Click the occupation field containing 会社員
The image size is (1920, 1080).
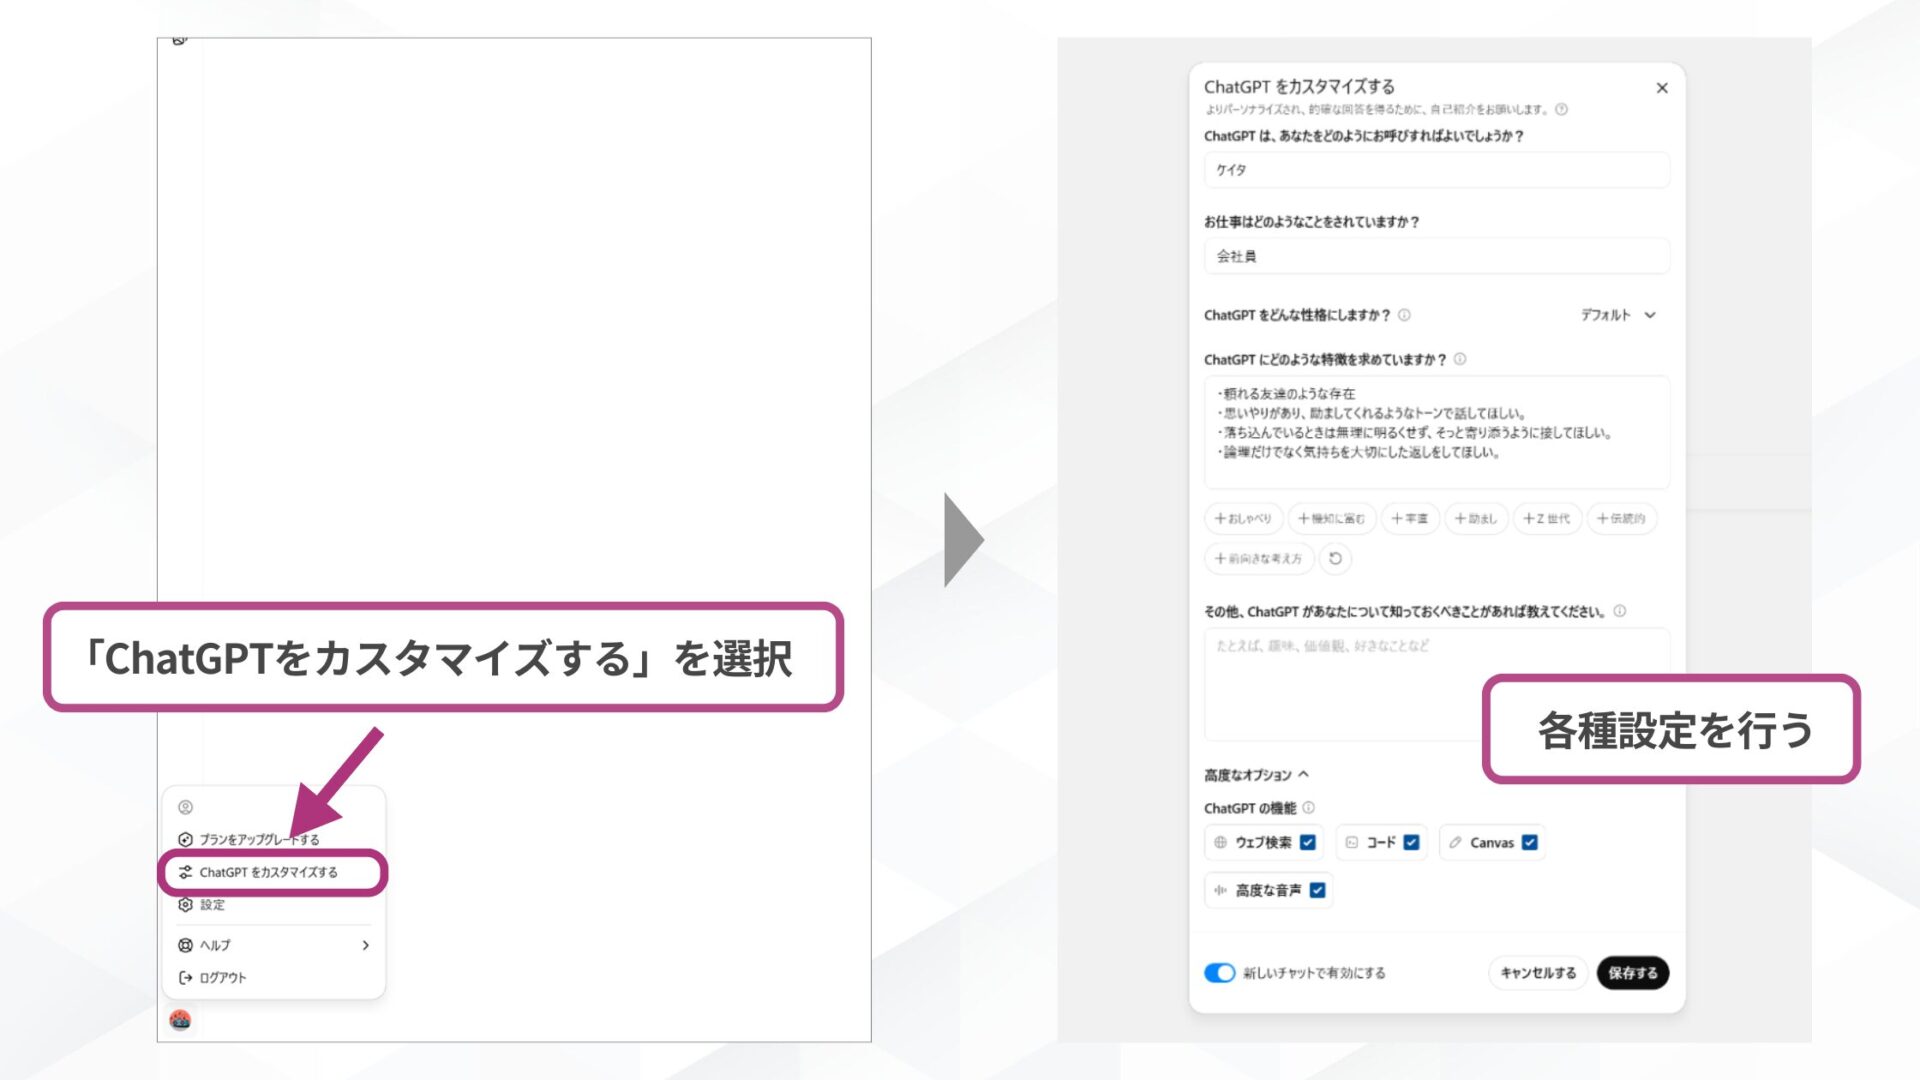click(x=1437, y=256)
